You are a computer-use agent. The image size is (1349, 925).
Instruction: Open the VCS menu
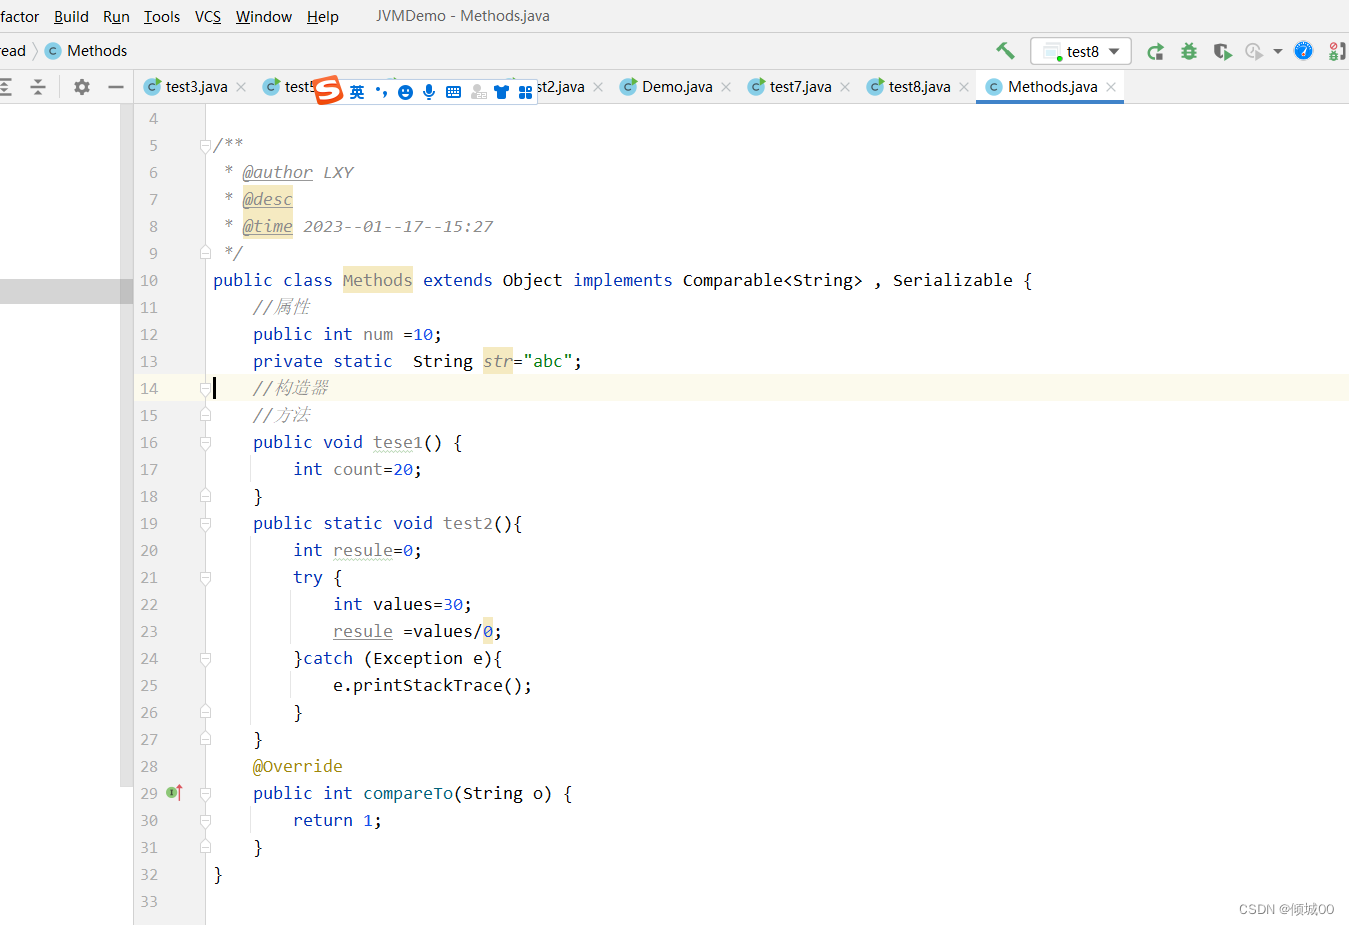coord(208,16)
